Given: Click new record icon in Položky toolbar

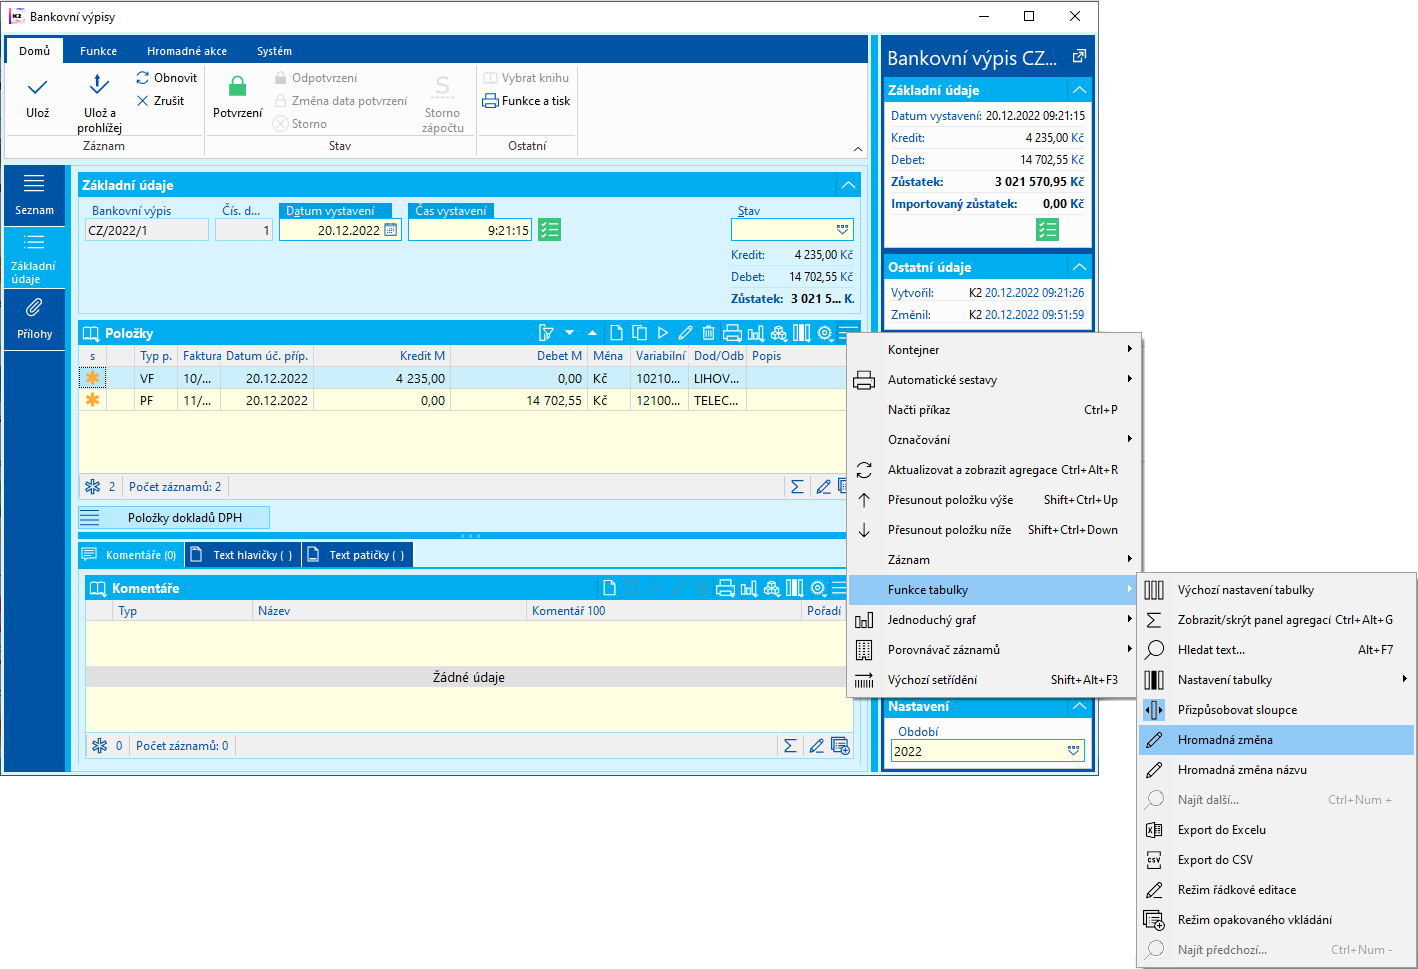Looking at the screenshot, I should [616, 333].
